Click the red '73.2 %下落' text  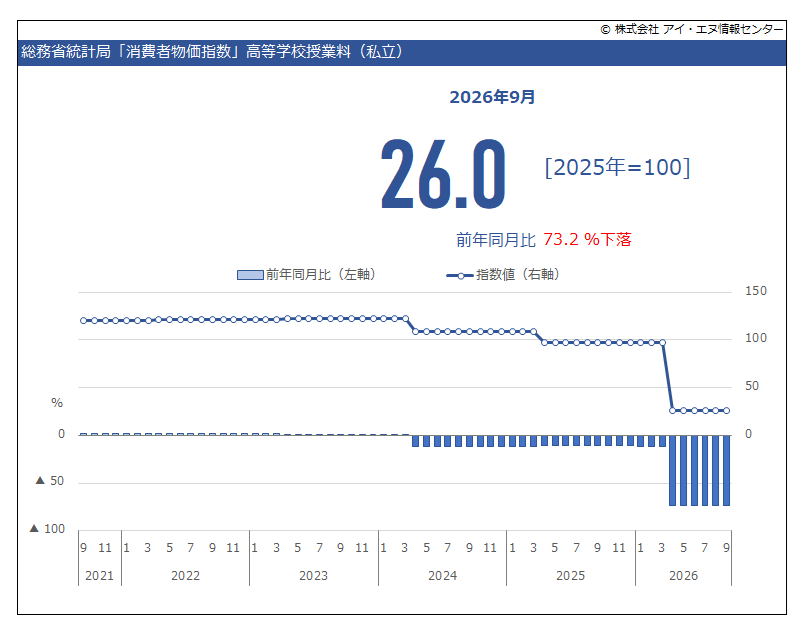(x=587, y=240)
